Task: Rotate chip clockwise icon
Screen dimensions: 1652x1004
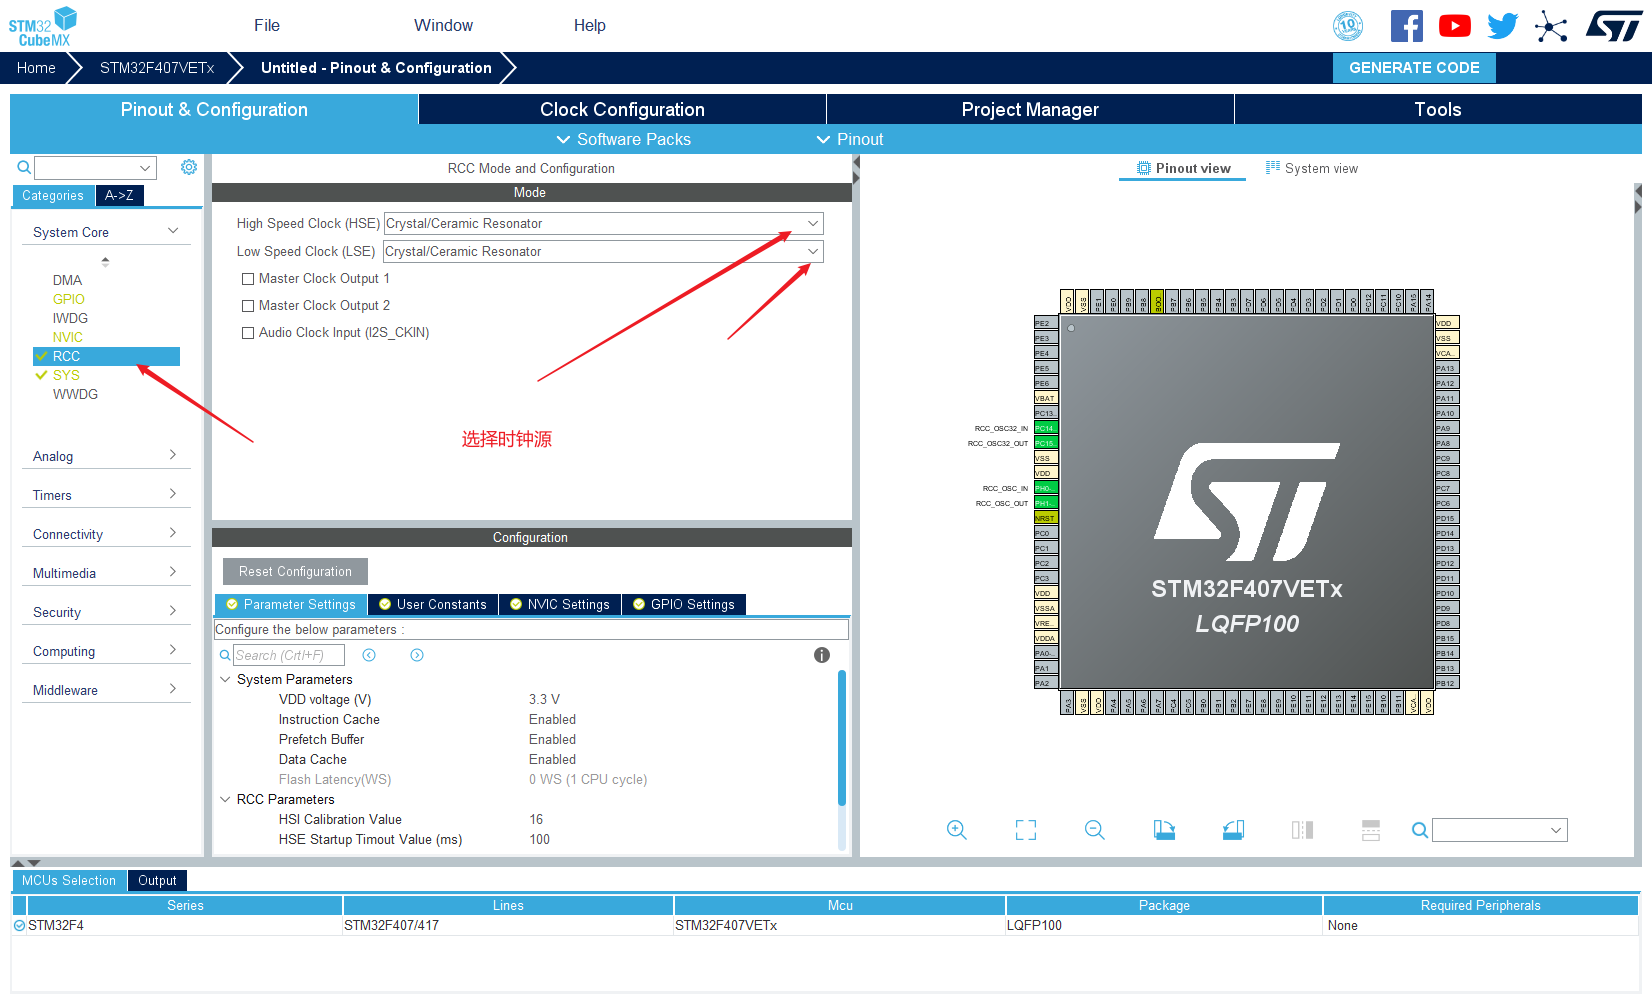Action: tap(1164, 830)
